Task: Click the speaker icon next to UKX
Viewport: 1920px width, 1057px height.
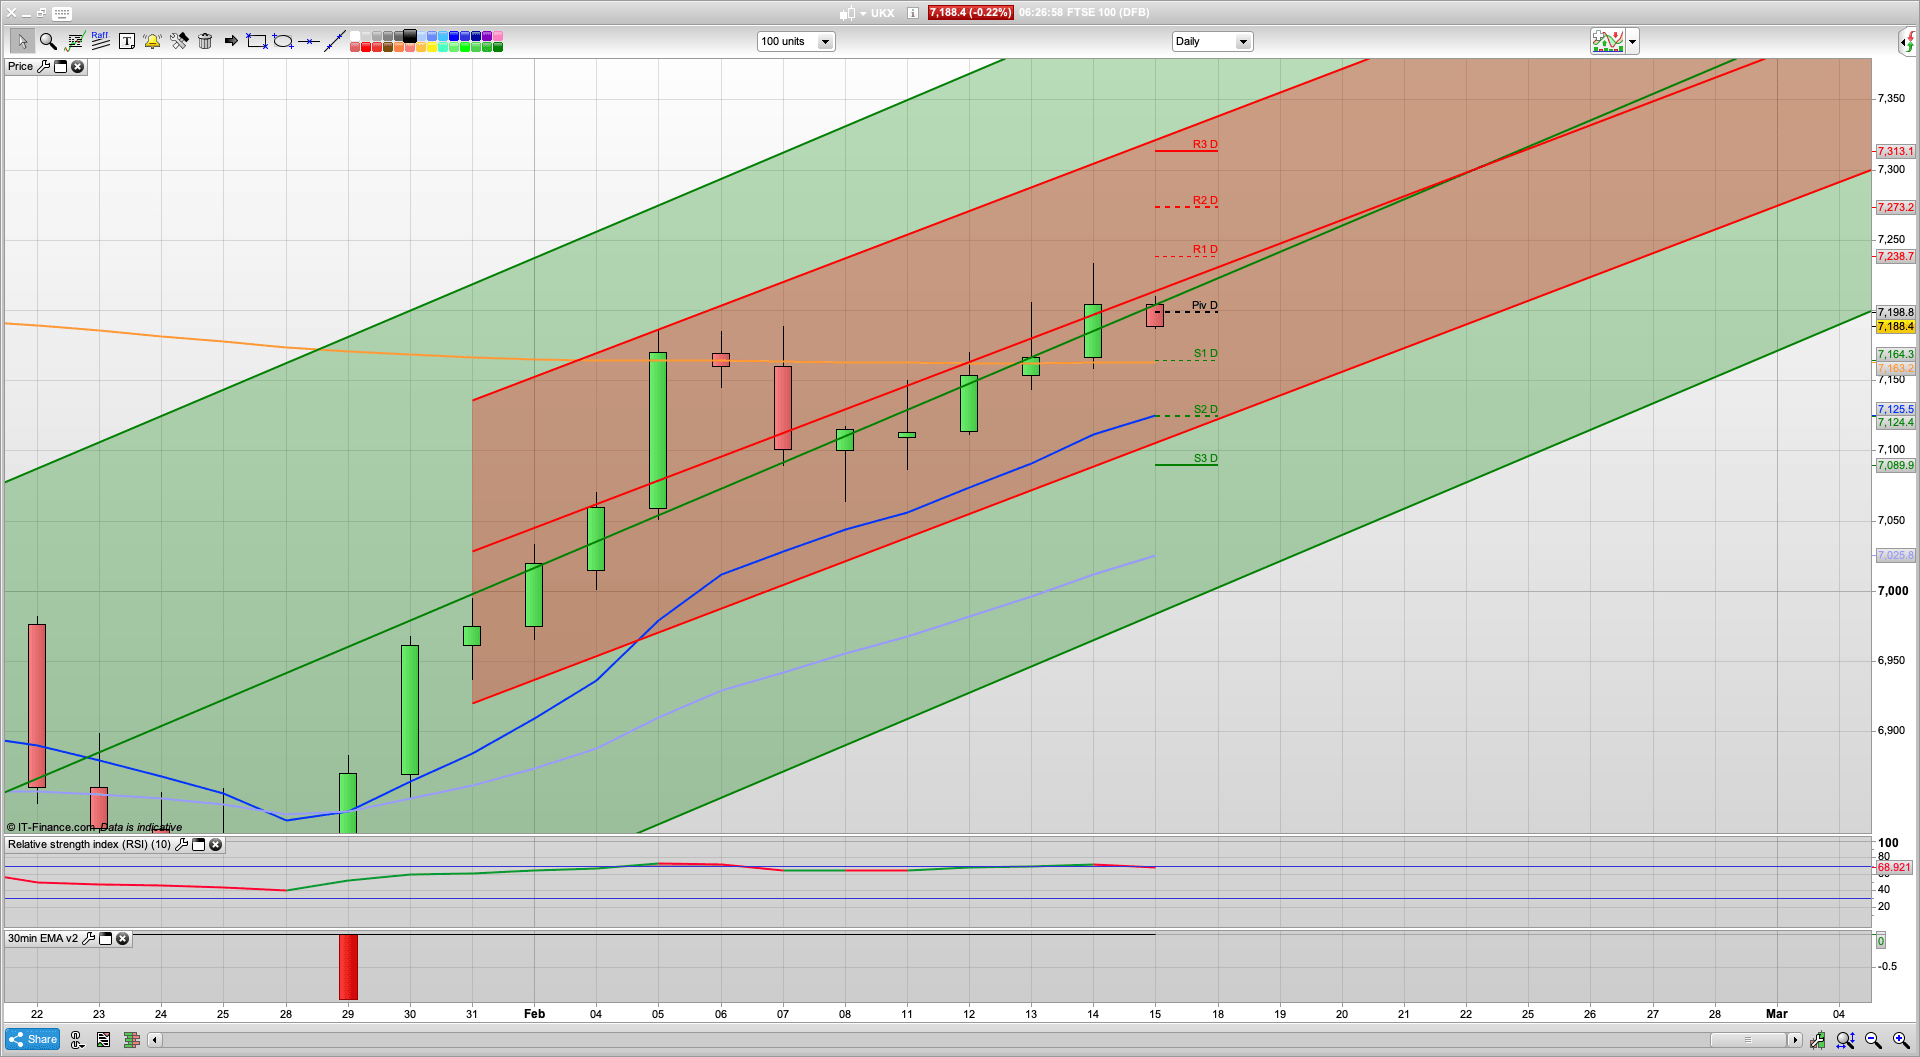Action: pyautogui.click(x=849, y=13)
